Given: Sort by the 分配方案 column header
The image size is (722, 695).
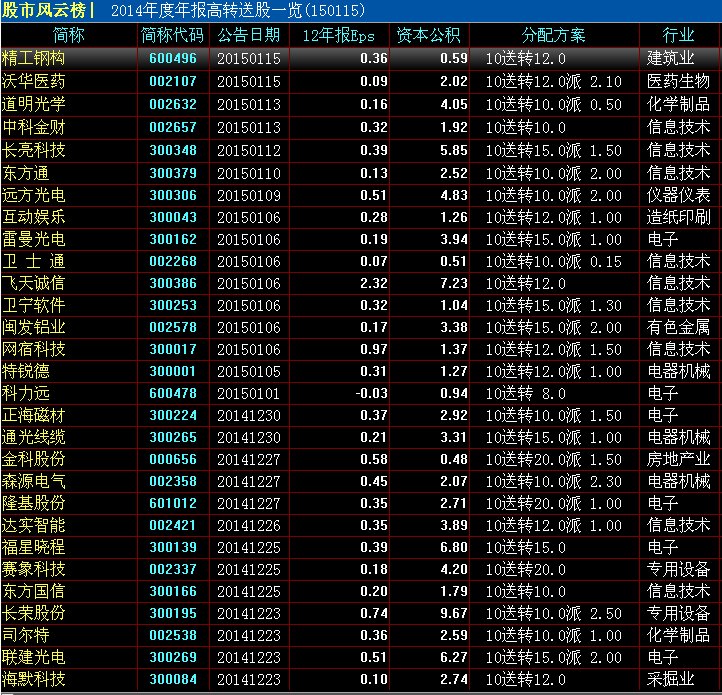Looking at the screenshot, I should pos(553,35).
